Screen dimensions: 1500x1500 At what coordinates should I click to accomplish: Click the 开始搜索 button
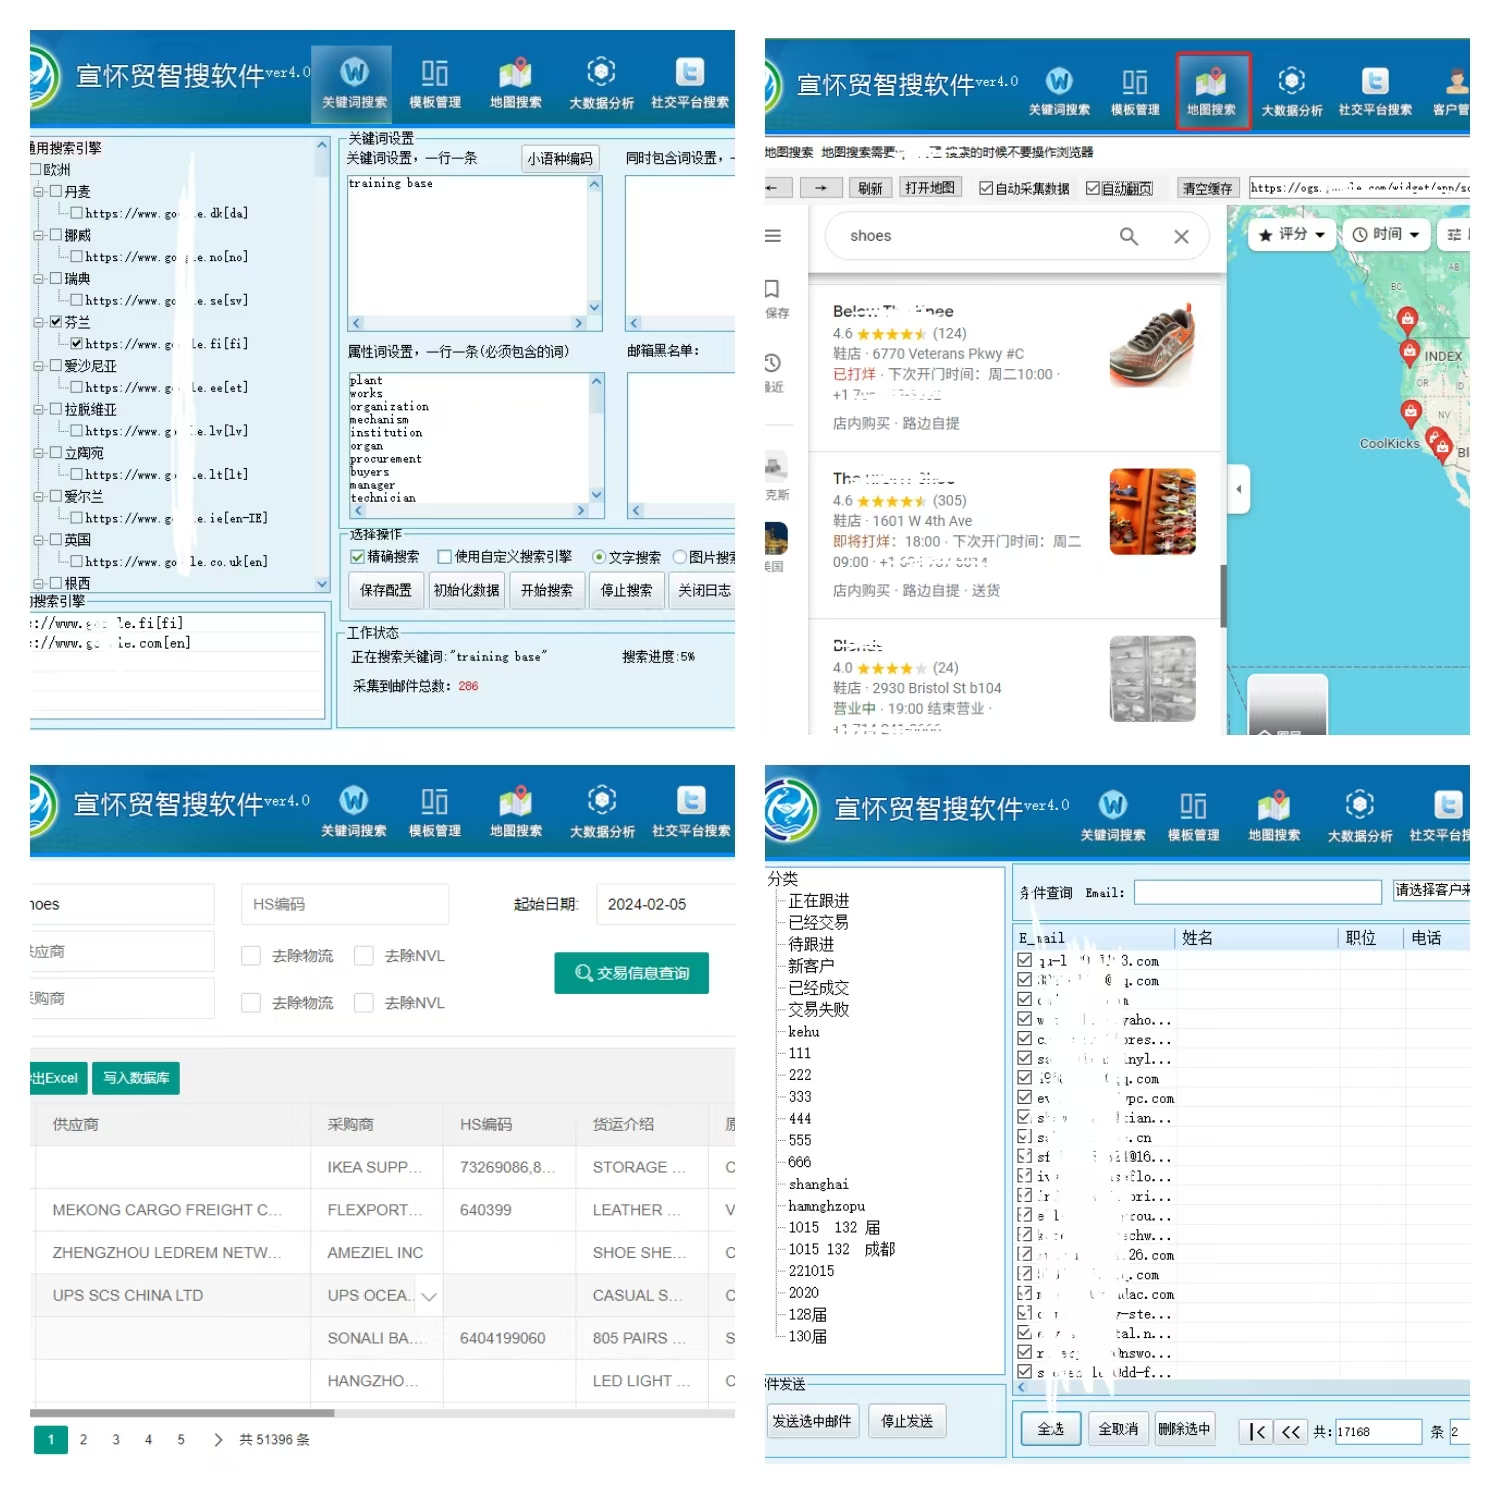(x=547, y=590)
